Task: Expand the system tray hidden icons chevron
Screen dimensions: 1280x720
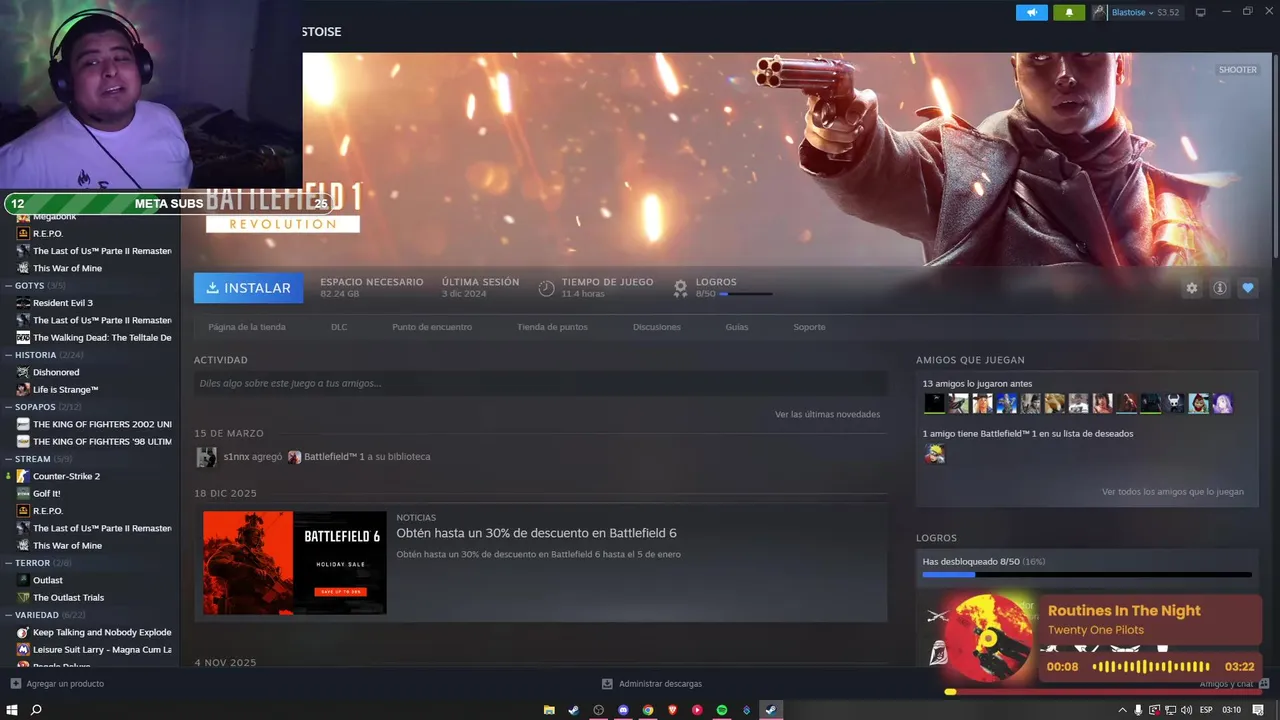Action: 1122,710
